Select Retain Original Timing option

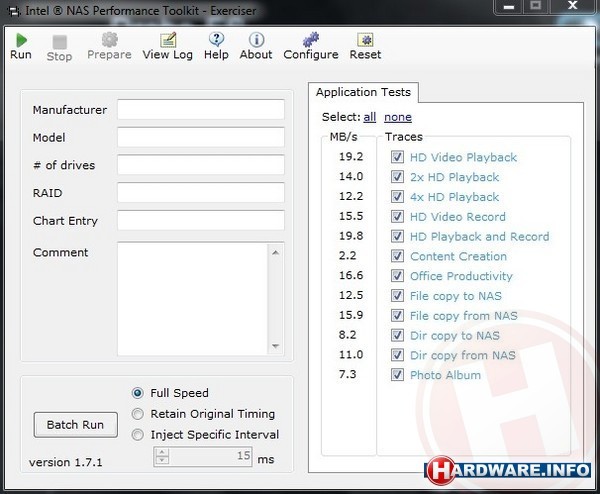coord(137,414)
